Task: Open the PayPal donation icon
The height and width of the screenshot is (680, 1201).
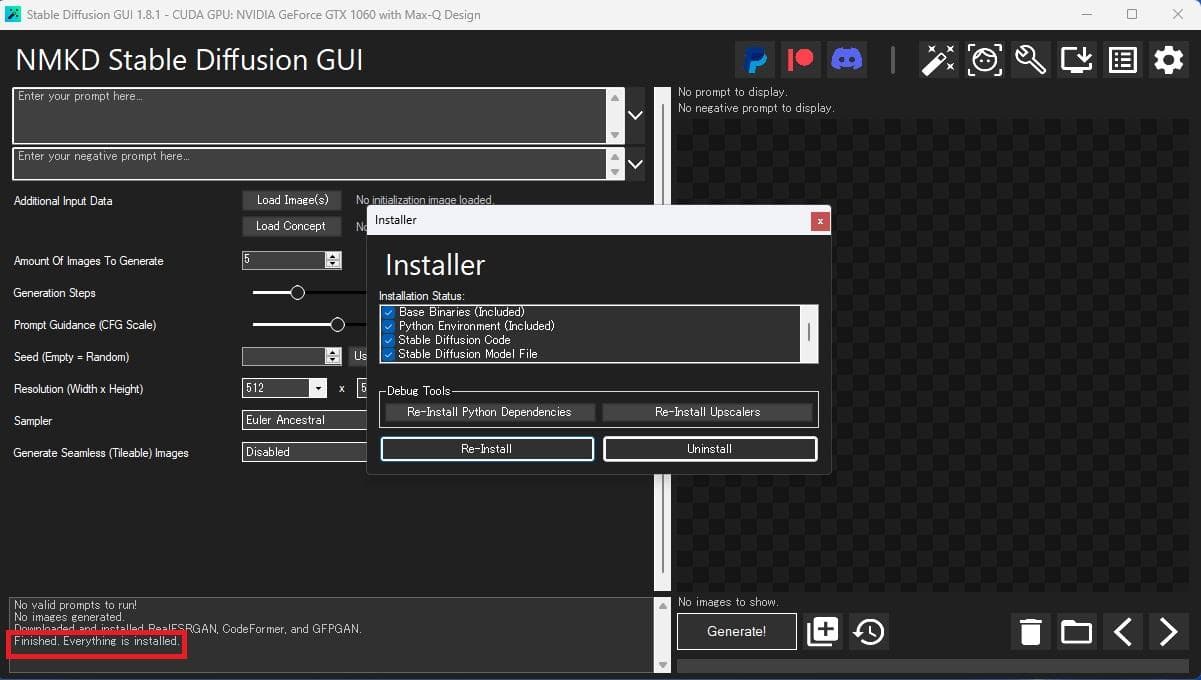Action: pos(757,60)
